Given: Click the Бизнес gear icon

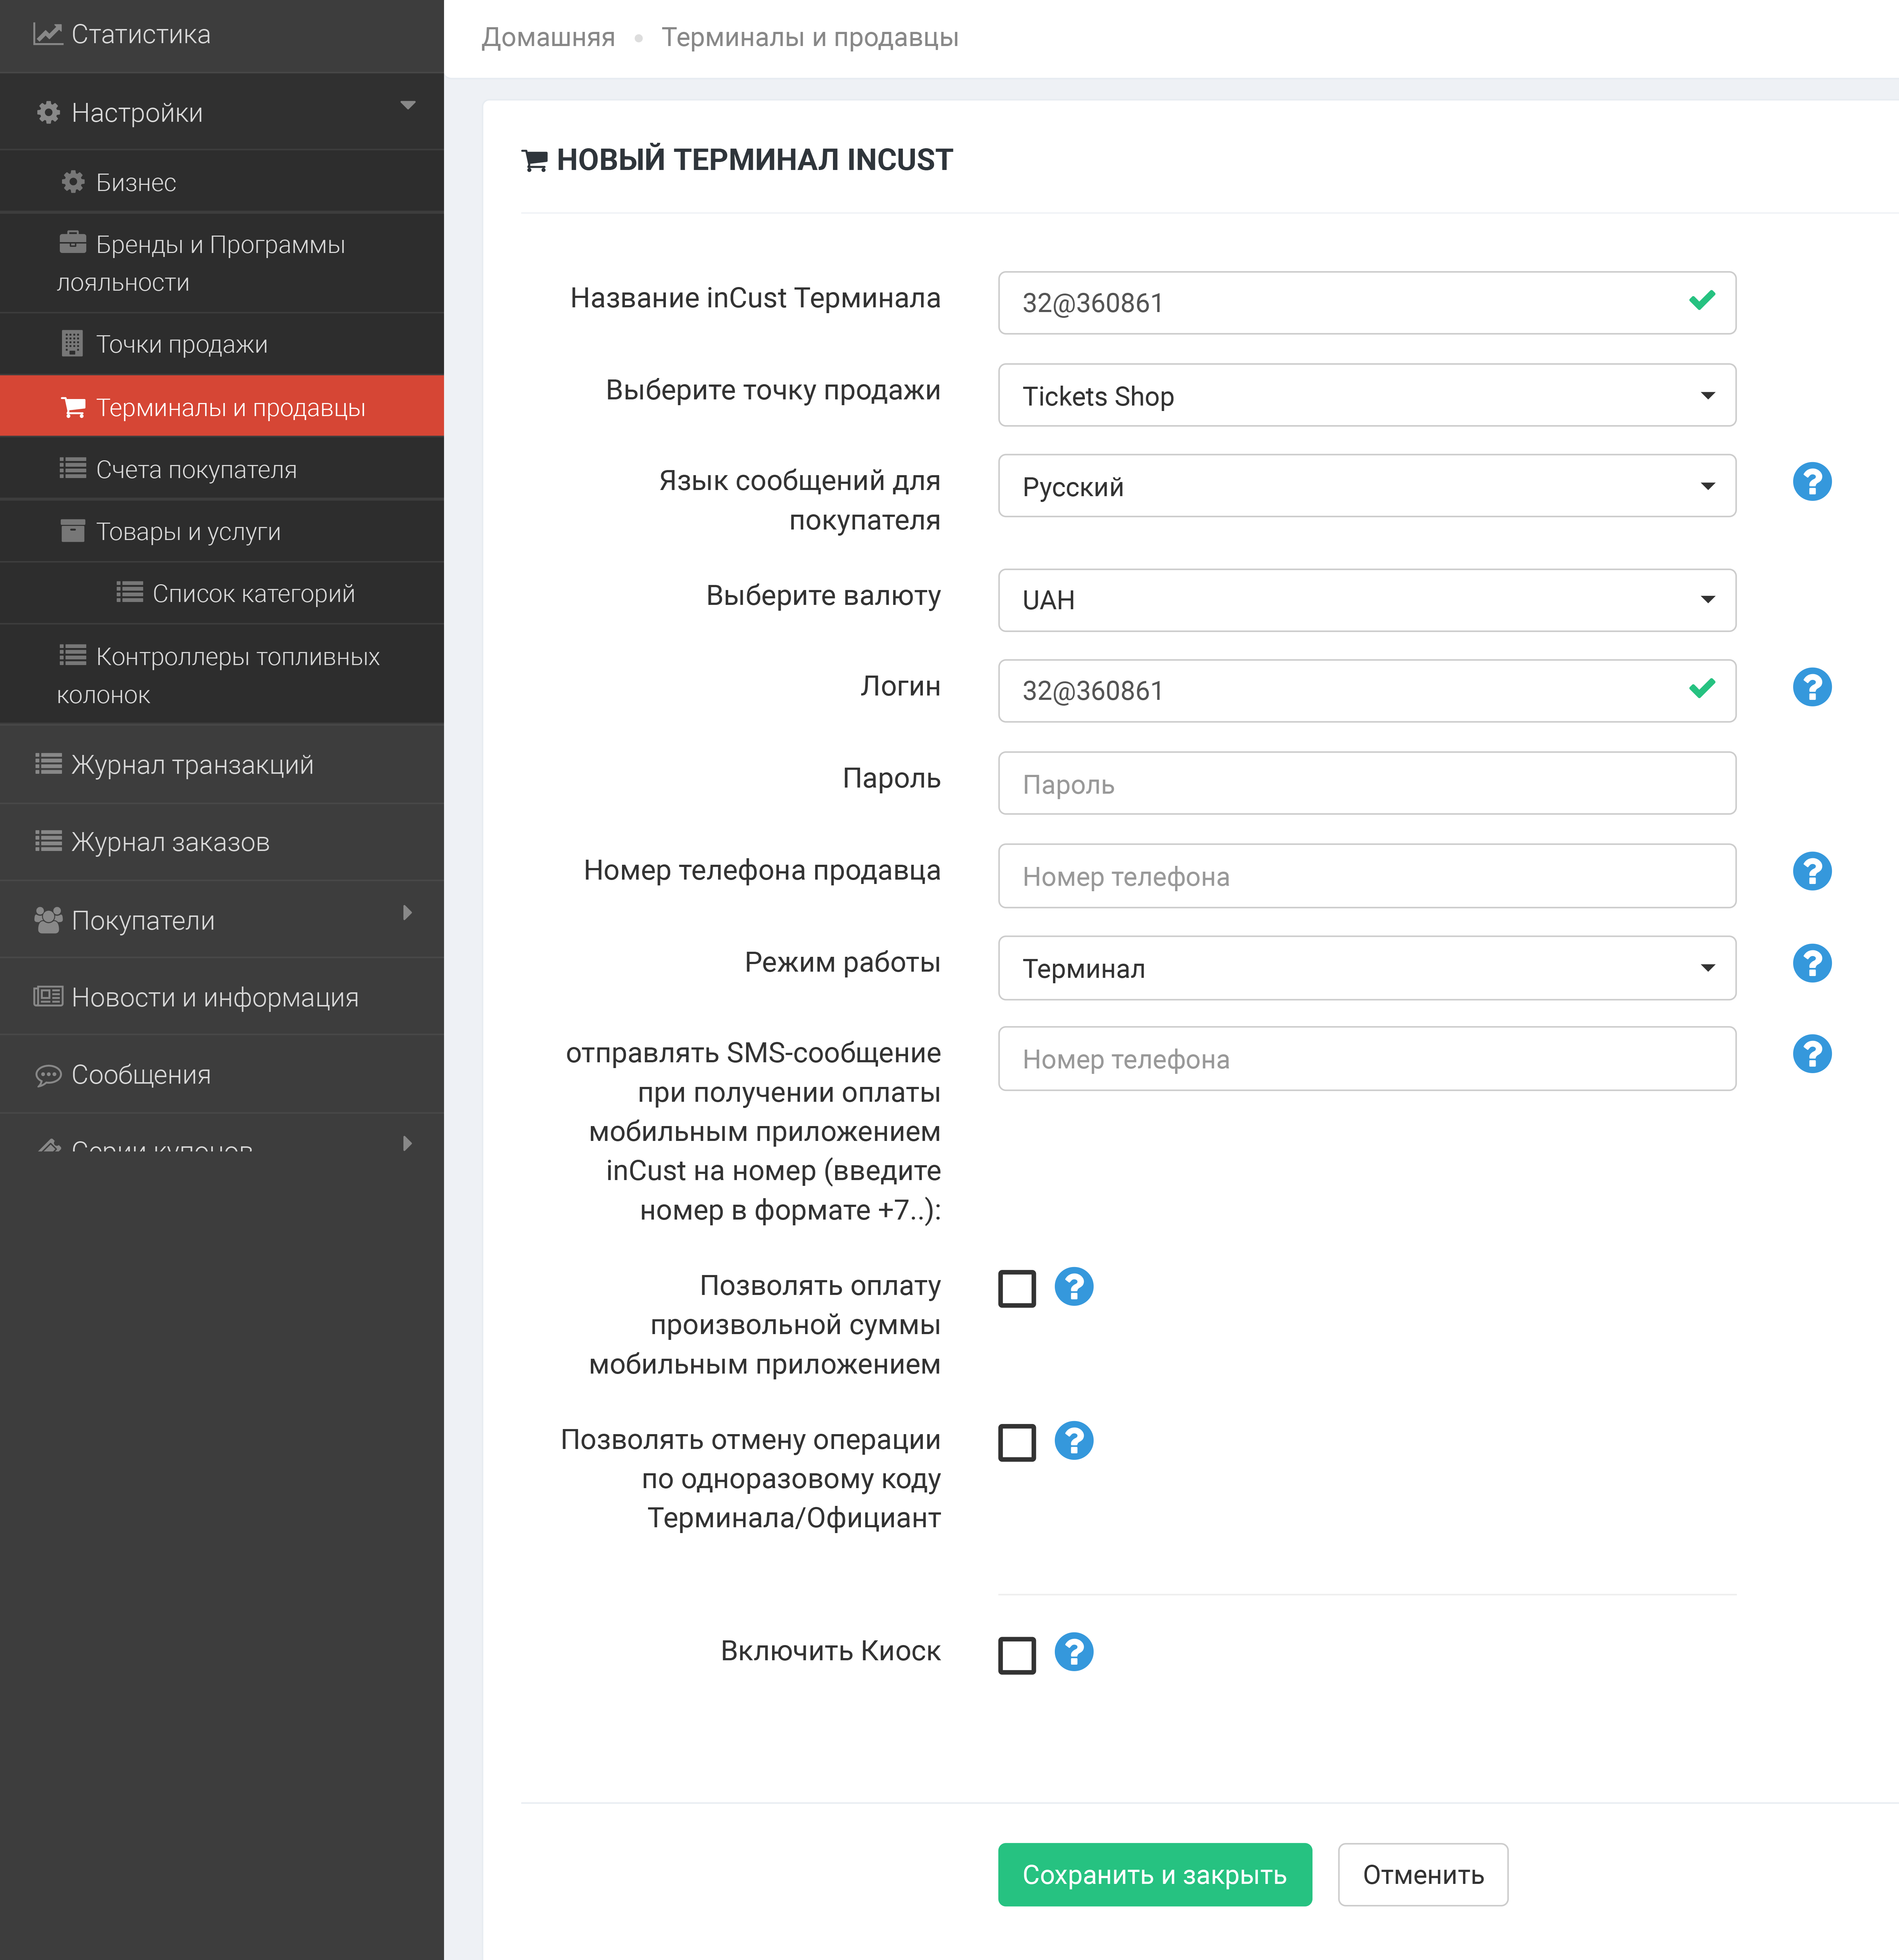Looking at the screenshot, I should (73, 182).
